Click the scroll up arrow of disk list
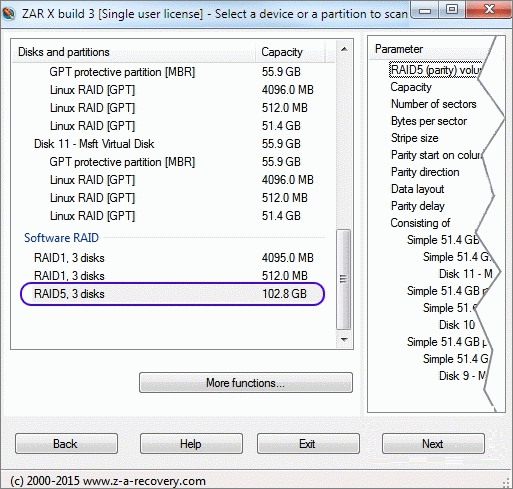 coord(344,50)
